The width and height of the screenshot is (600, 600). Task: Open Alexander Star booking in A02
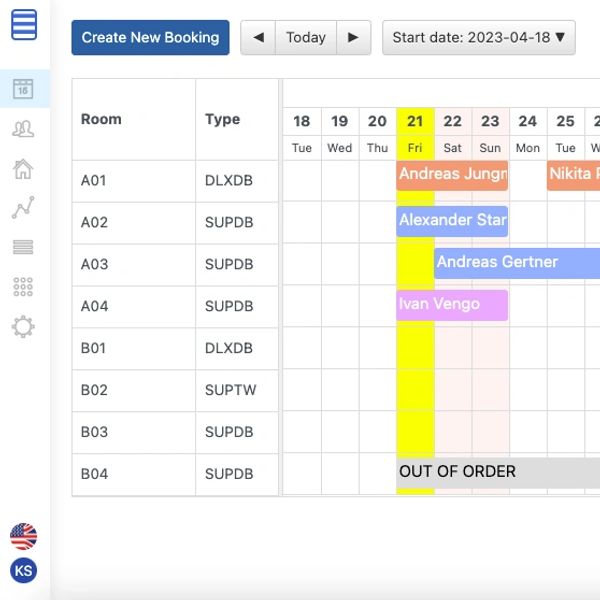(452, 221)
